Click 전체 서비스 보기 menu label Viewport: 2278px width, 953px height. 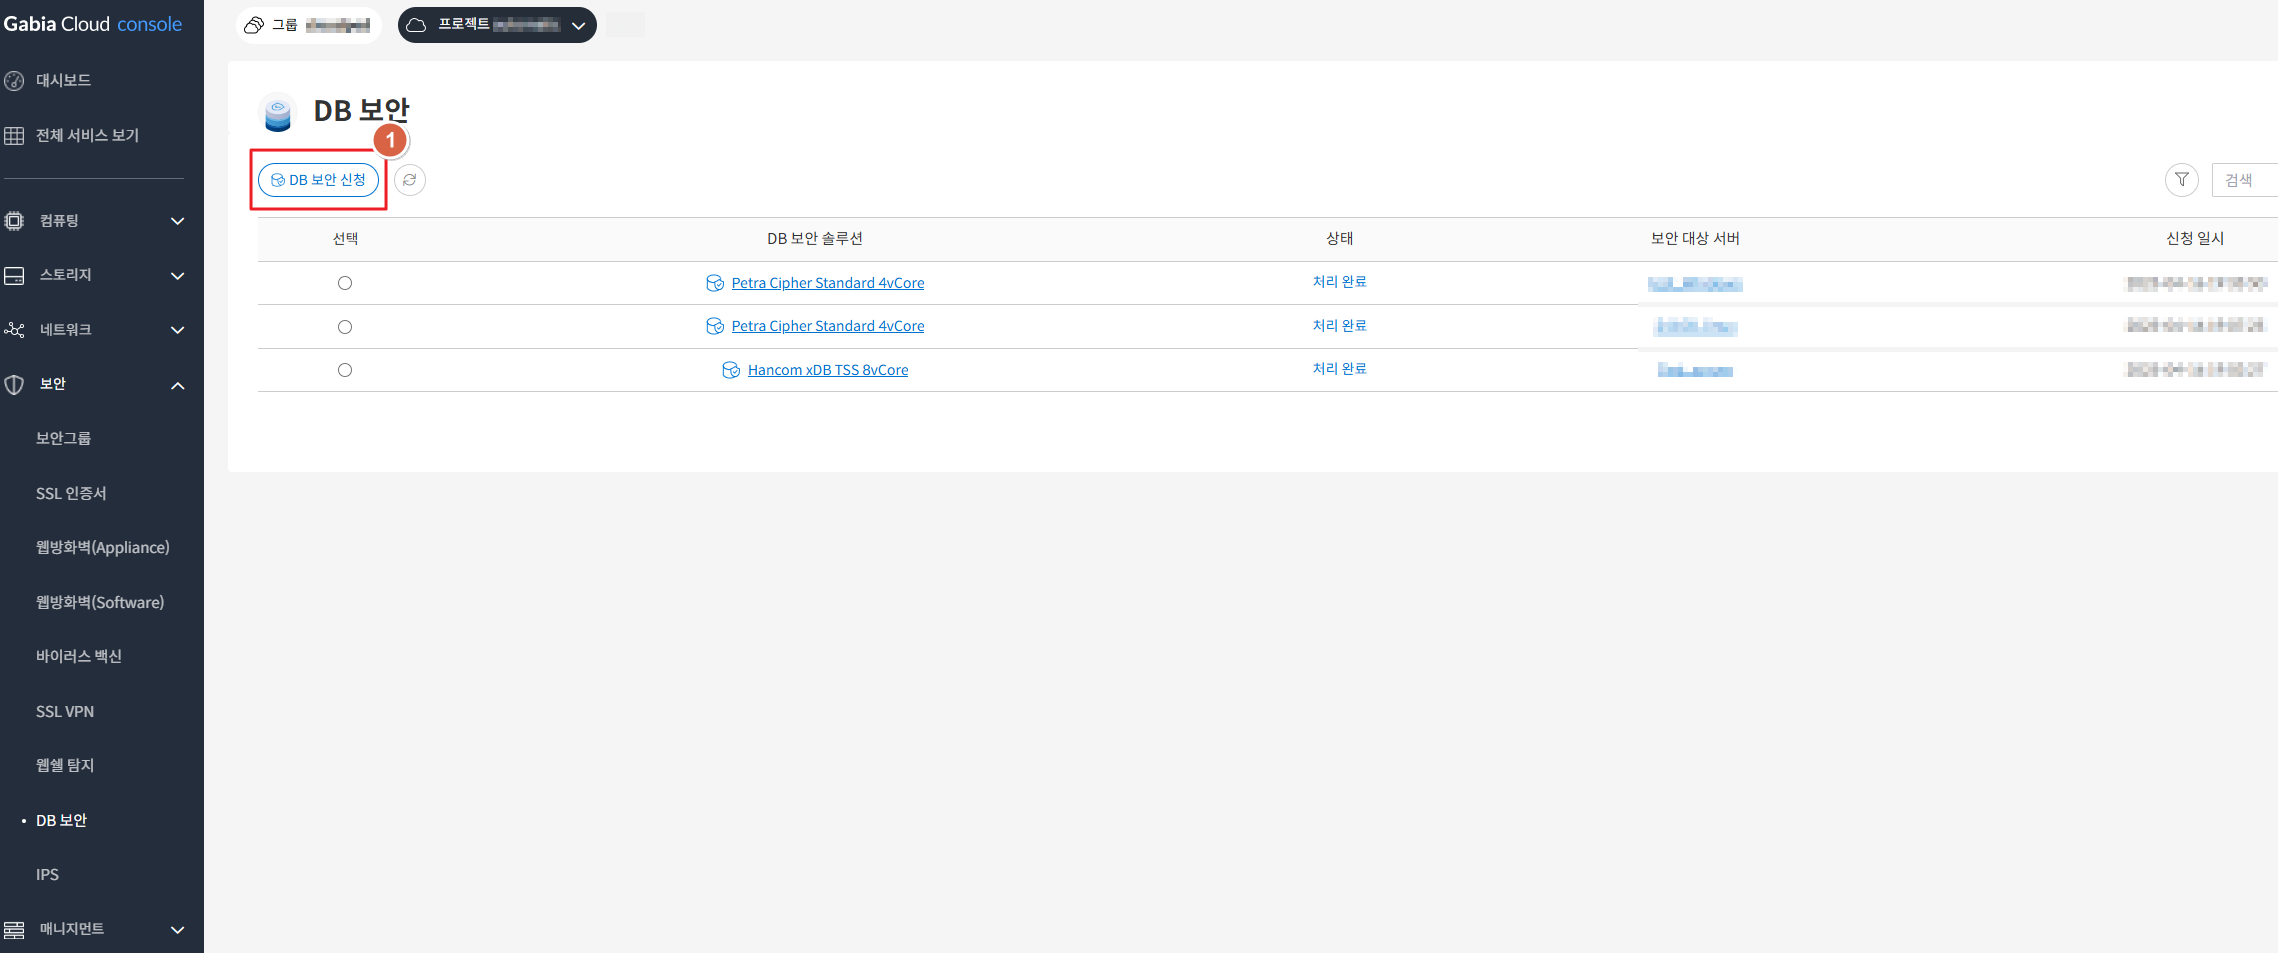pyautogui.click(x=87, y=135)
